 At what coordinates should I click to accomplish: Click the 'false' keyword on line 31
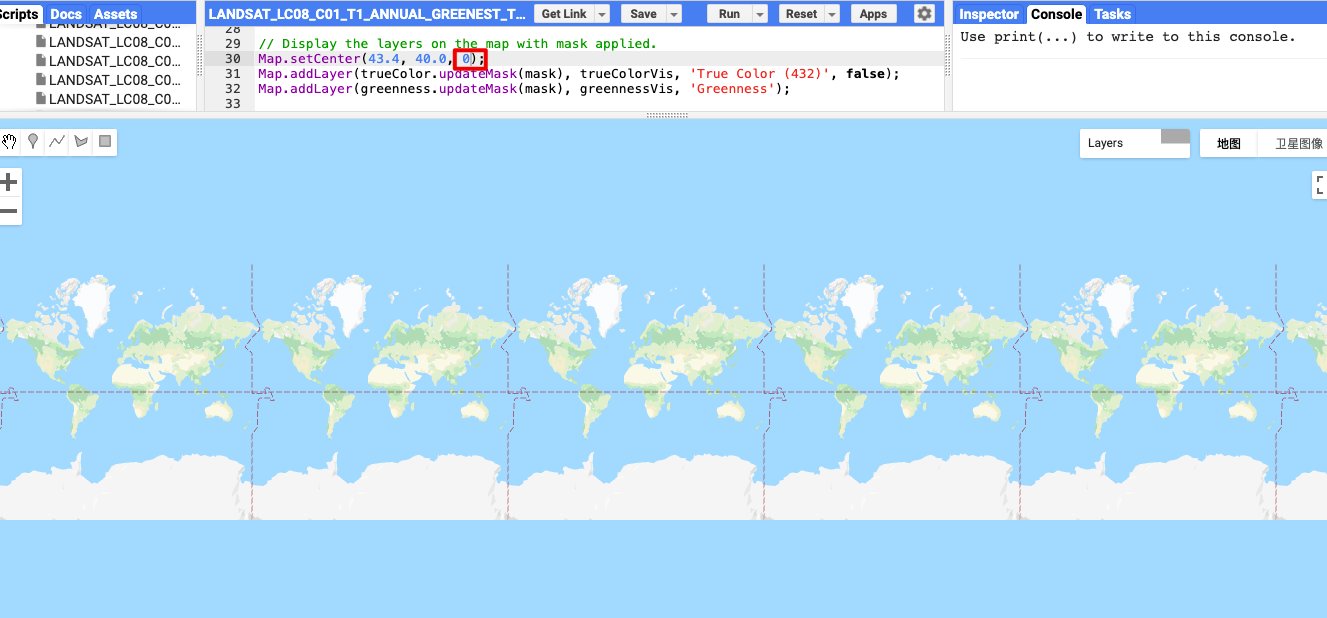pos(866,74)
